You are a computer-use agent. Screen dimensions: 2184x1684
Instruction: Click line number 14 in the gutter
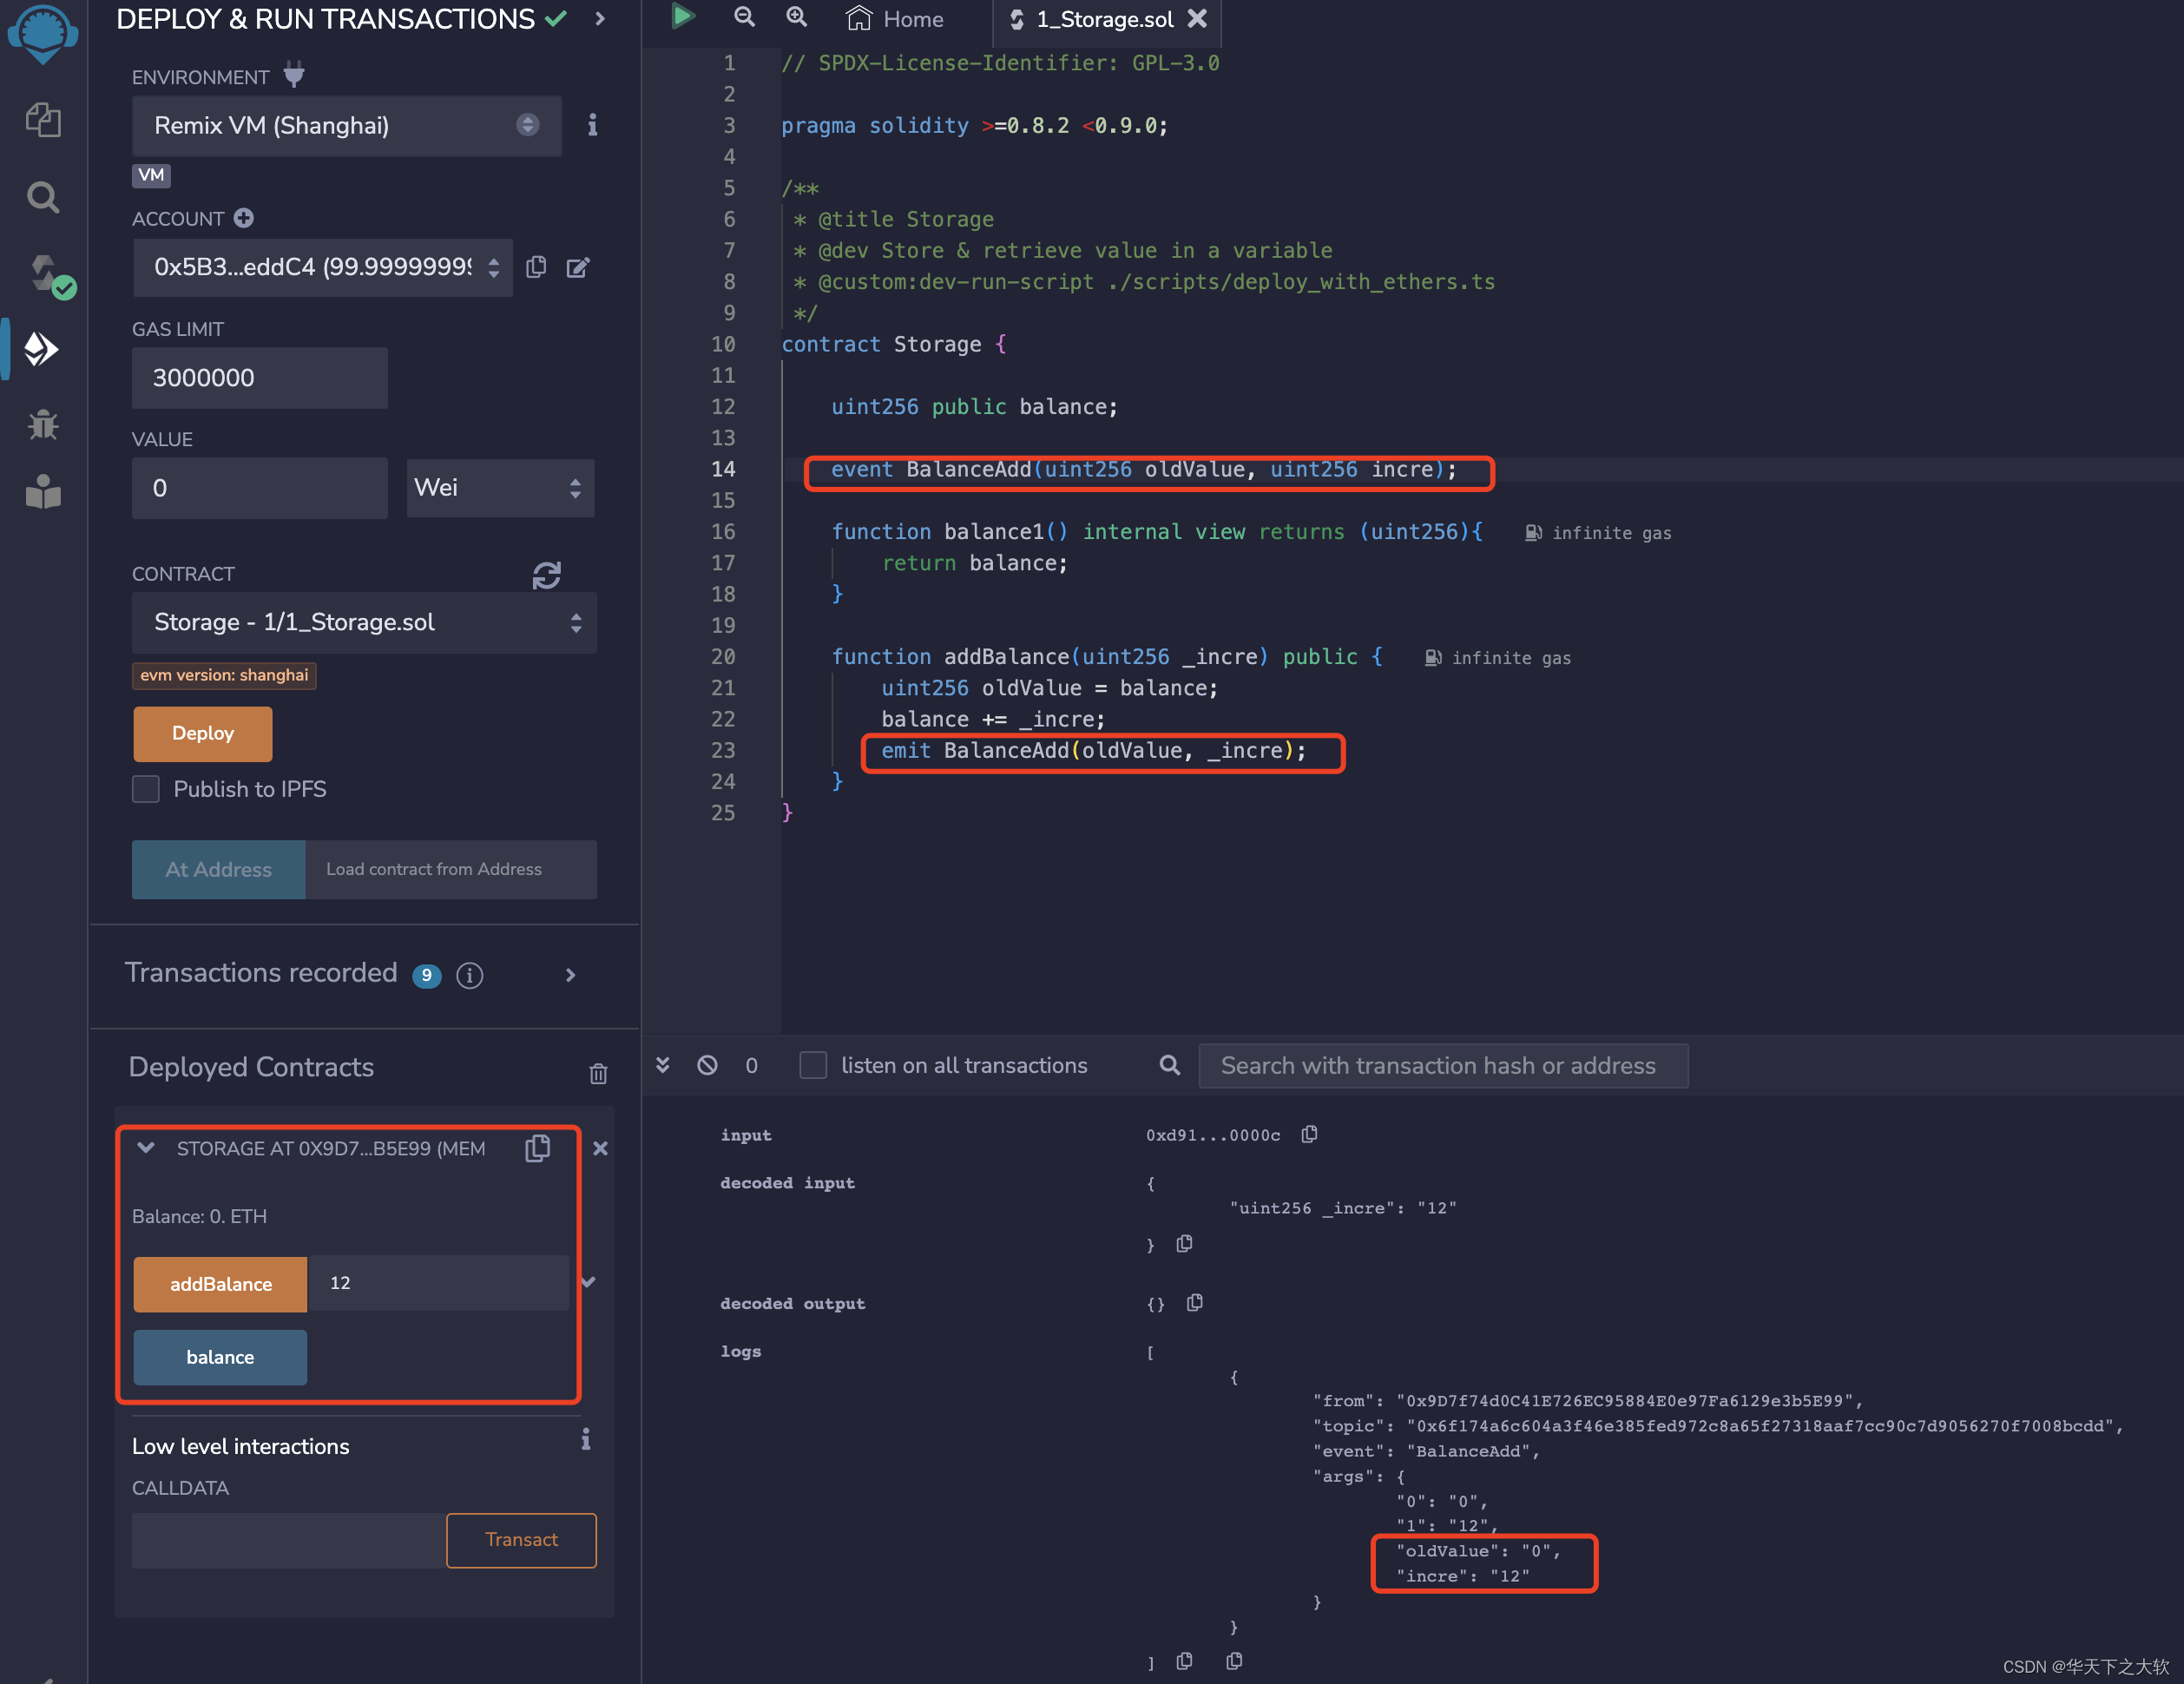click(723, 469)
